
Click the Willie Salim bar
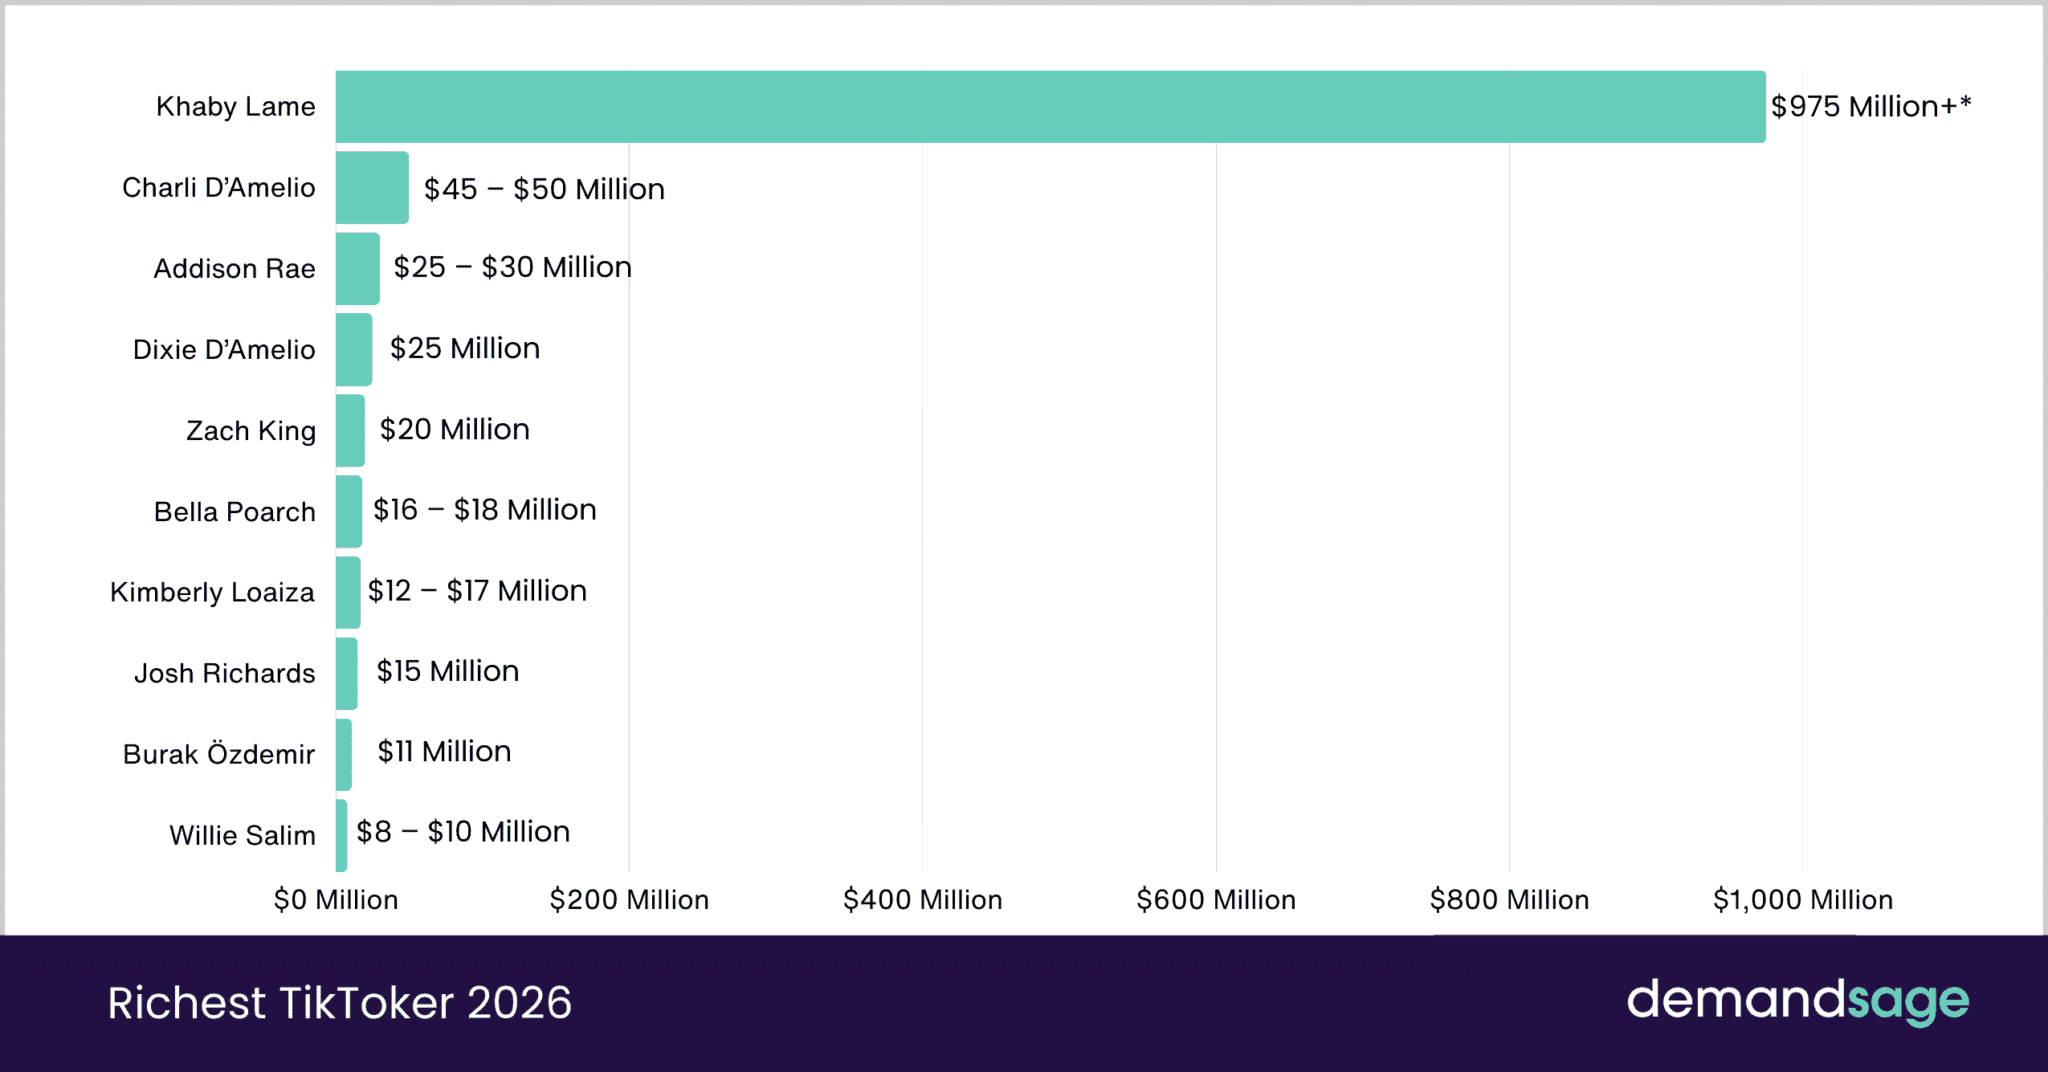[342, 836]
